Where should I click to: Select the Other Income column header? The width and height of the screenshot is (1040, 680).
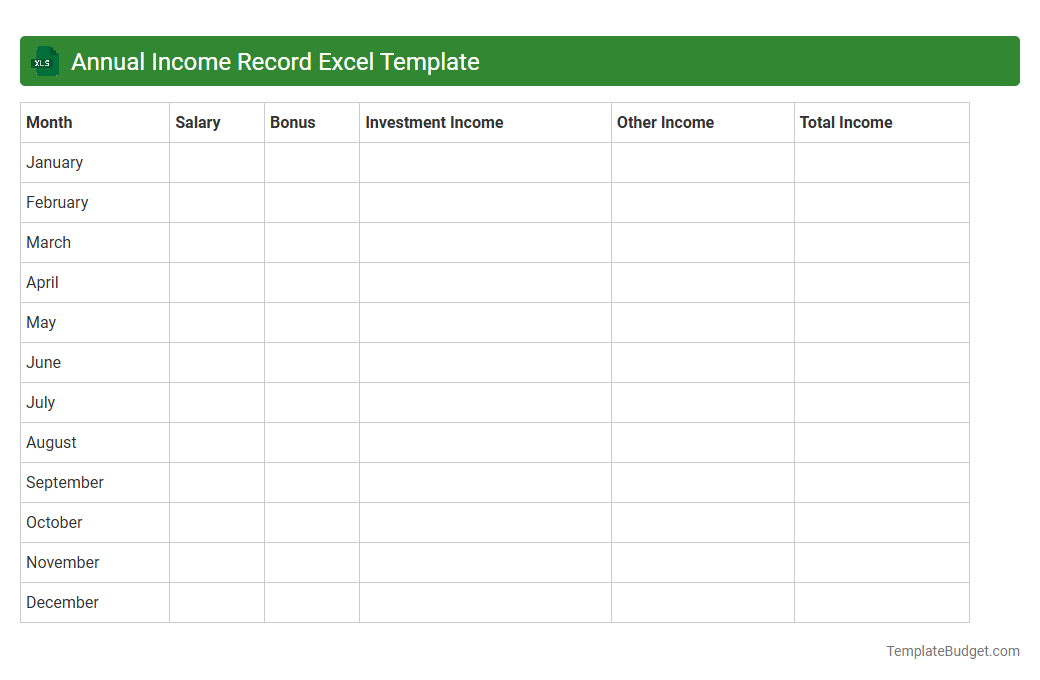[x=665, y=122]
